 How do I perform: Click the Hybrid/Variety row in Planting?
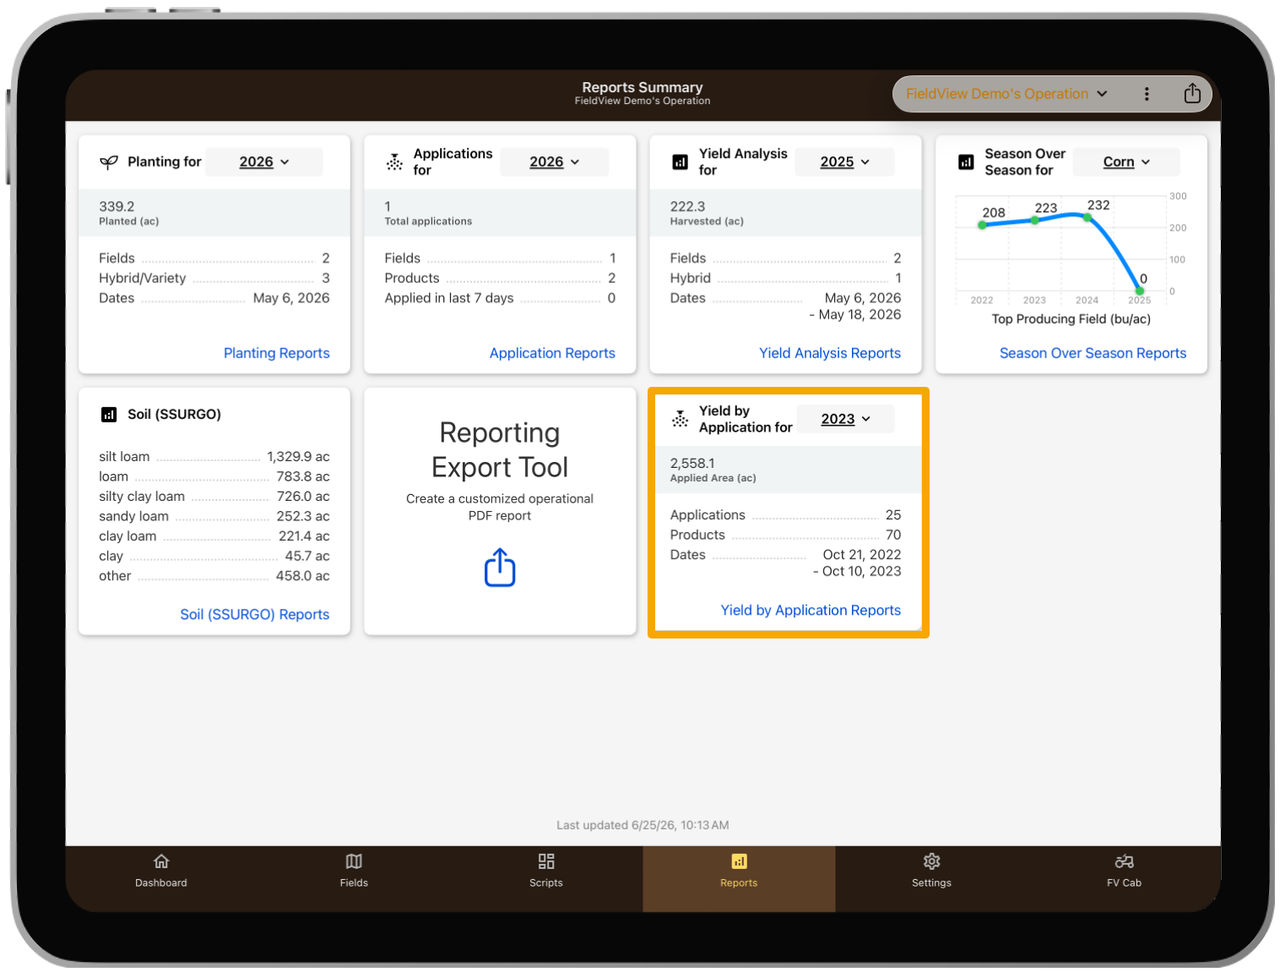[214, 278]
